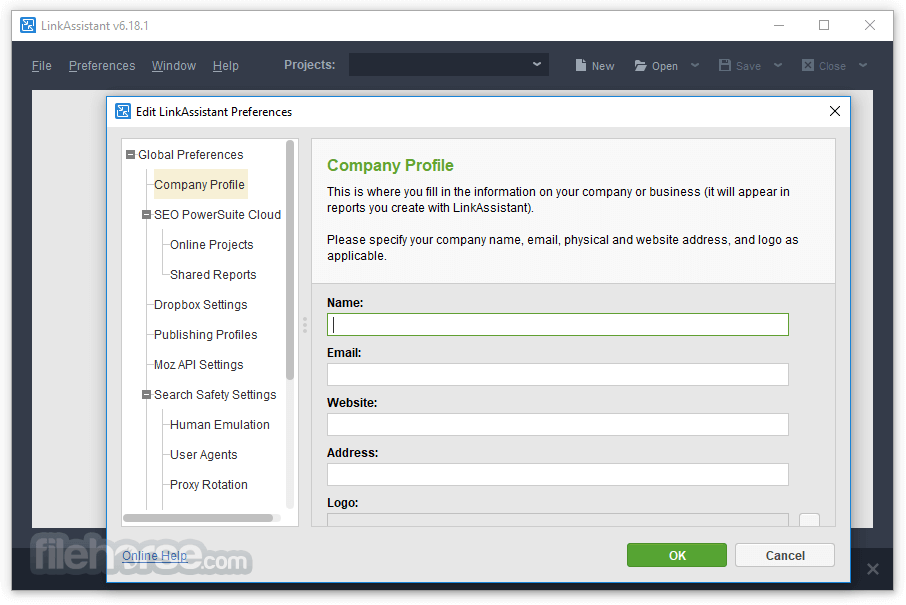This screenshot has width=906, height=605.
Task: Expand the Close button dropdown arrow
Action: (863, 65)
